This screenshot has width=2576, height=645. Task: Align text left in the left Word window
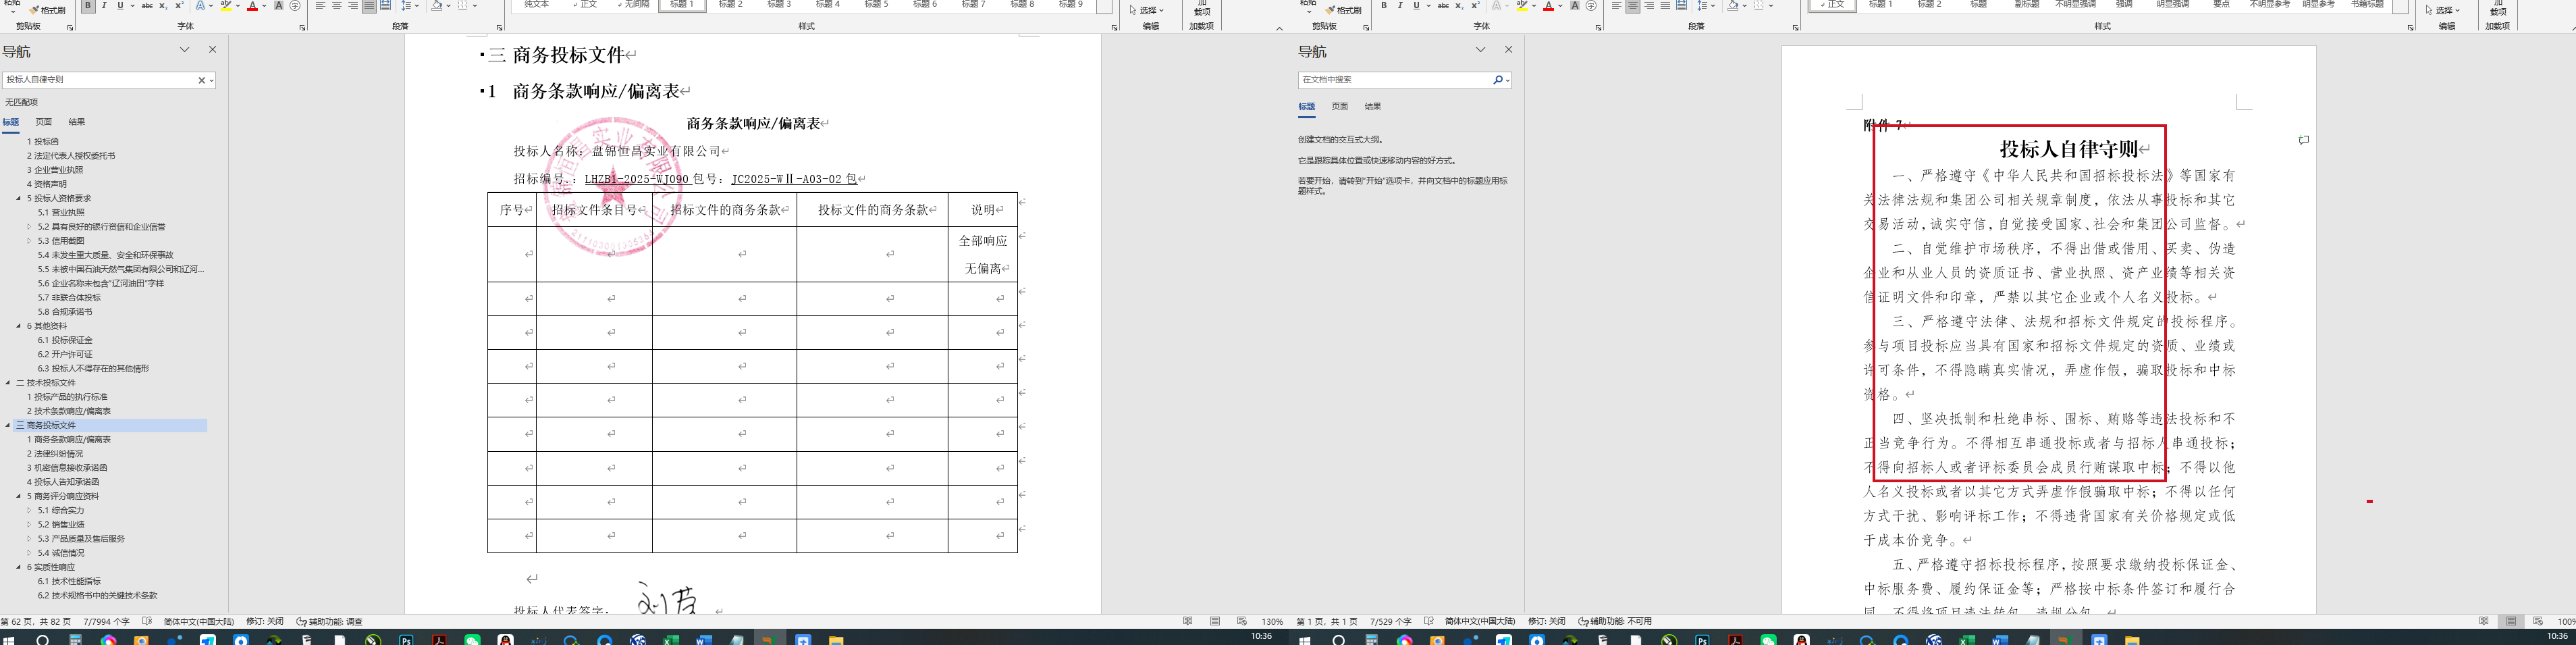pyautogui.click(x=321, y=6)
